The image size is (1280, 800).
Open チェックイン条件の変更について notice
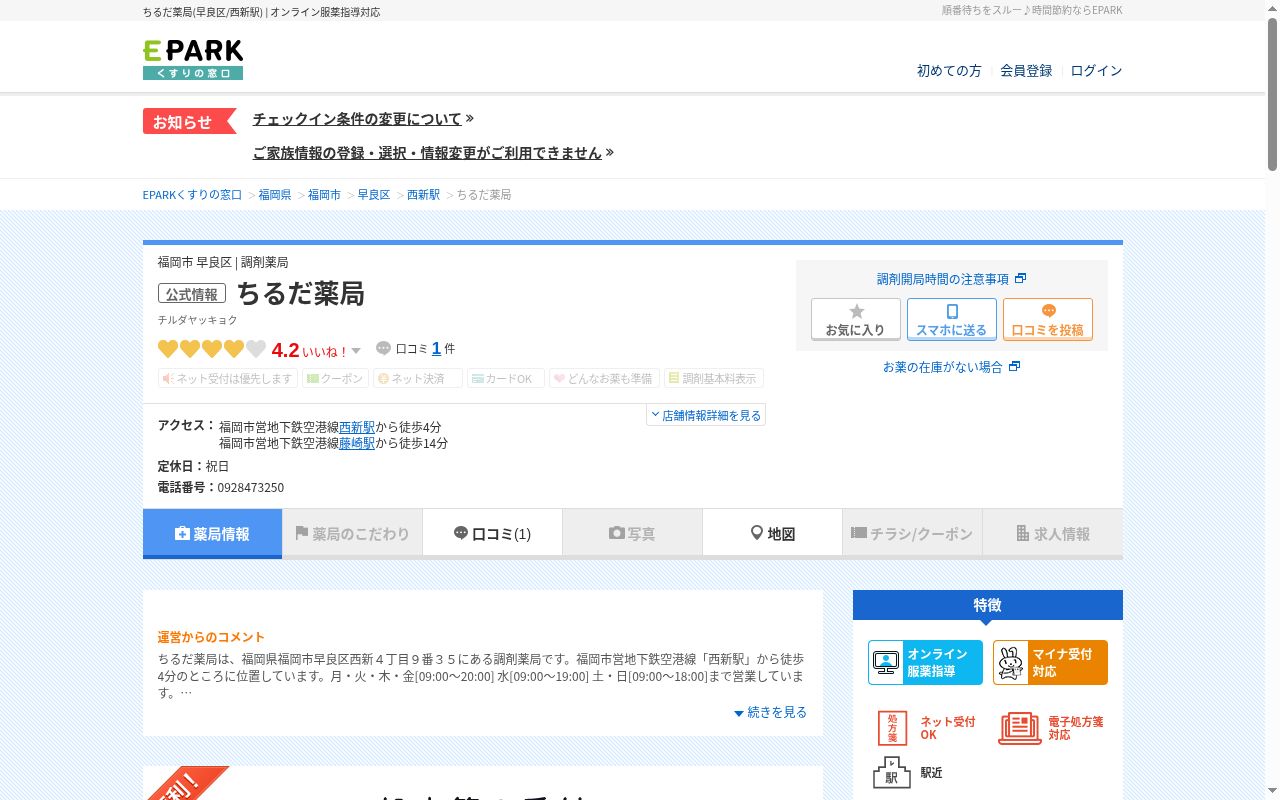click(x=357, y=119)
